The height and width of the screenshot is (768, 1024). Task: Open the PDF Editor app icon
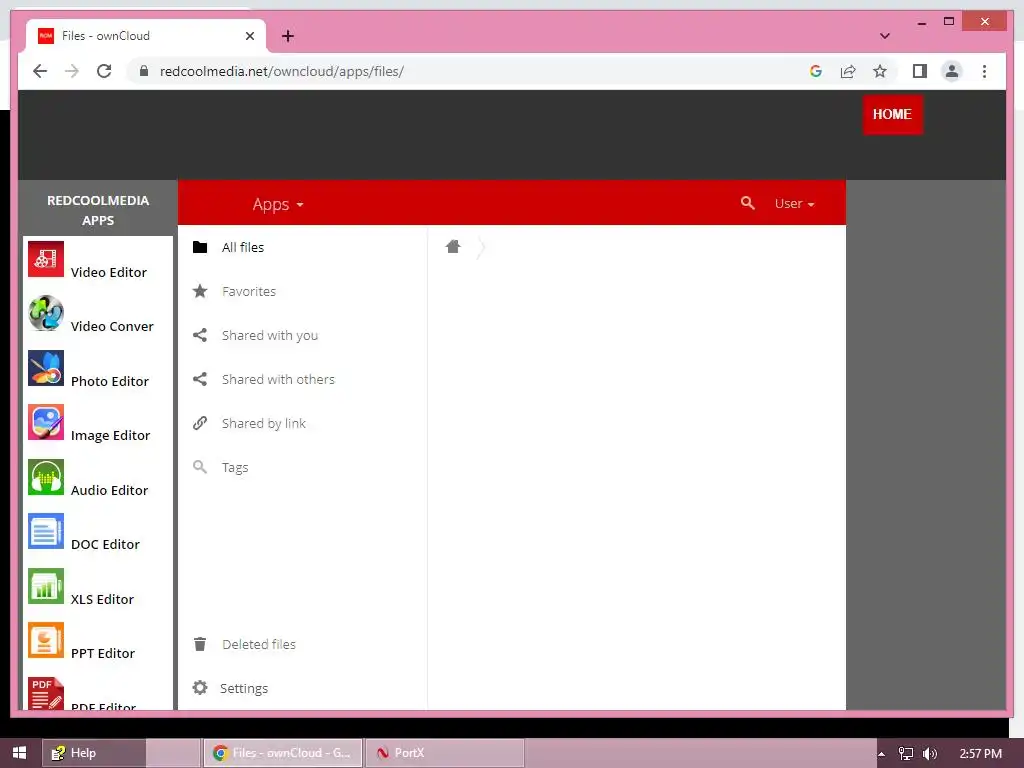pos(46,694)
